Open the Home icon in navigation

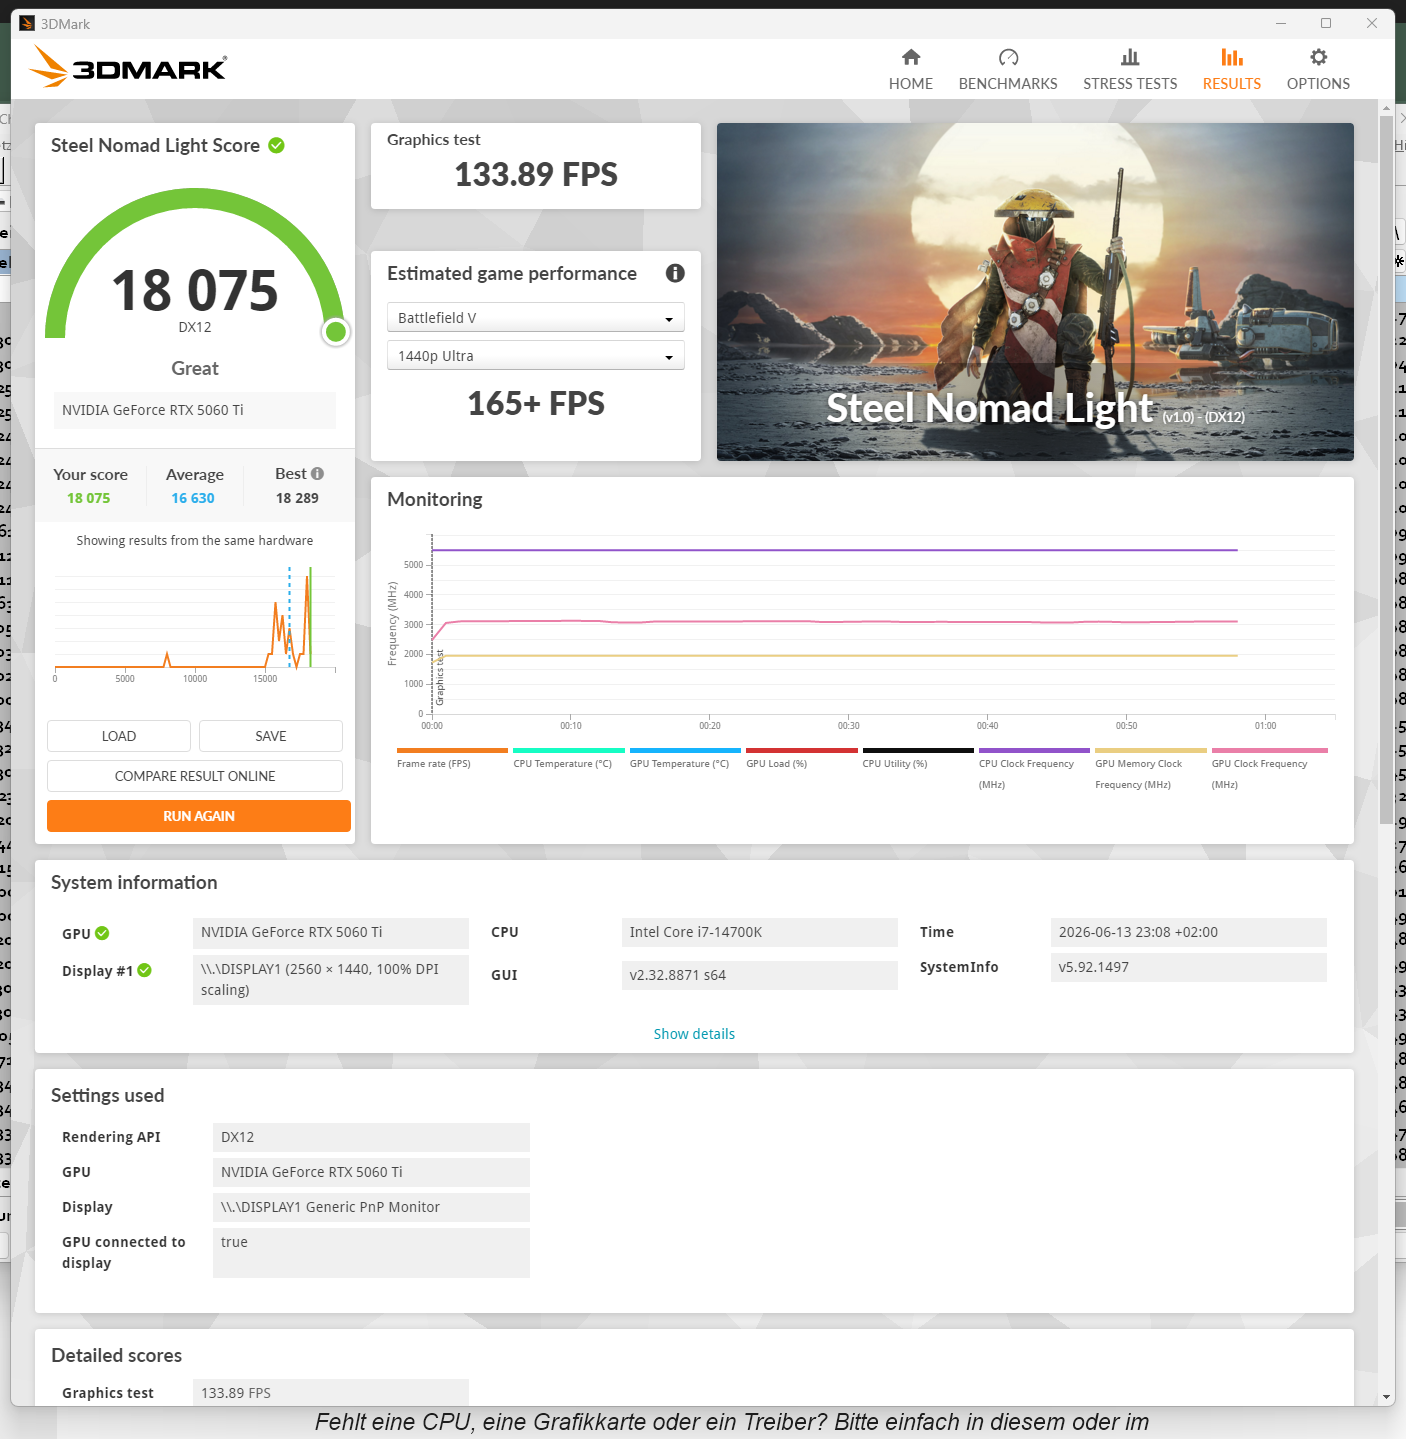(910, 57)
